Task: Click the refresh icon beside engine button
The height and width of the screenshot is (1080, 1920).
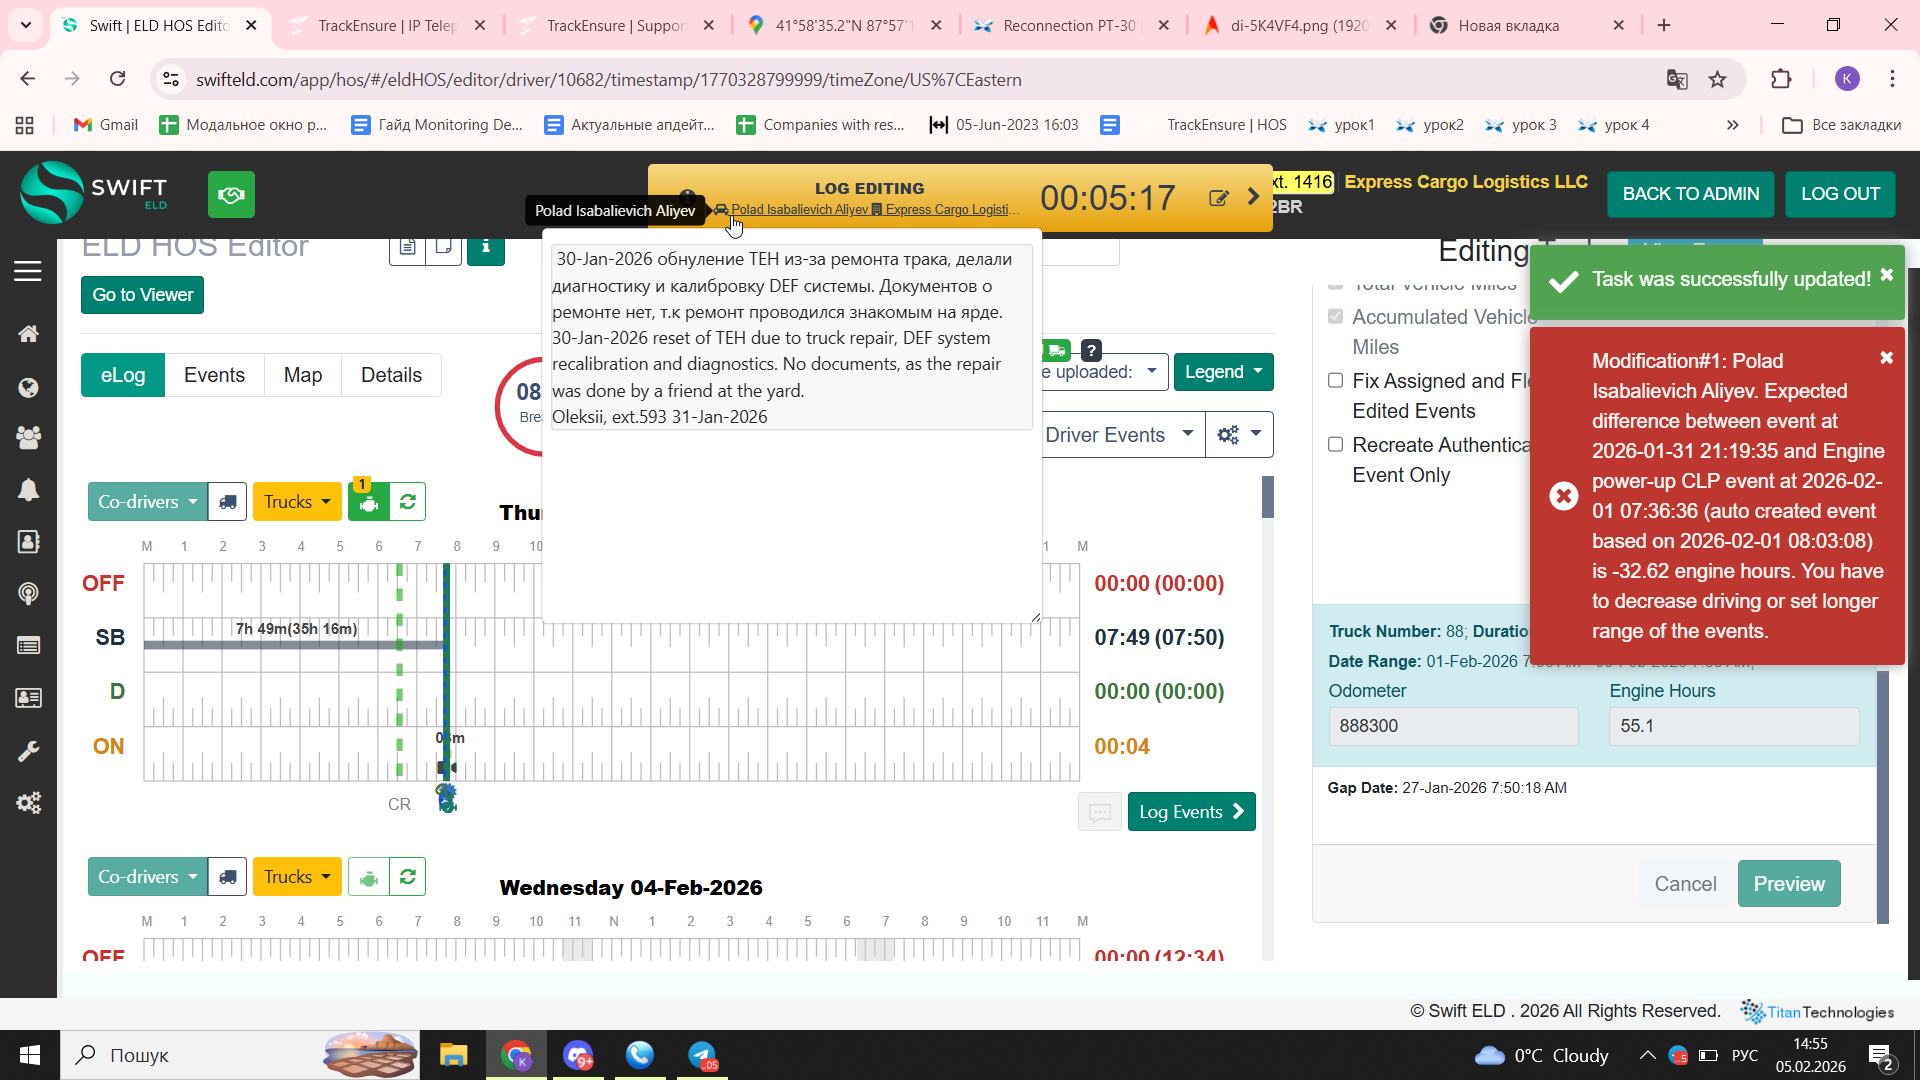Action: pyautogui.click(x=407, y=502)
